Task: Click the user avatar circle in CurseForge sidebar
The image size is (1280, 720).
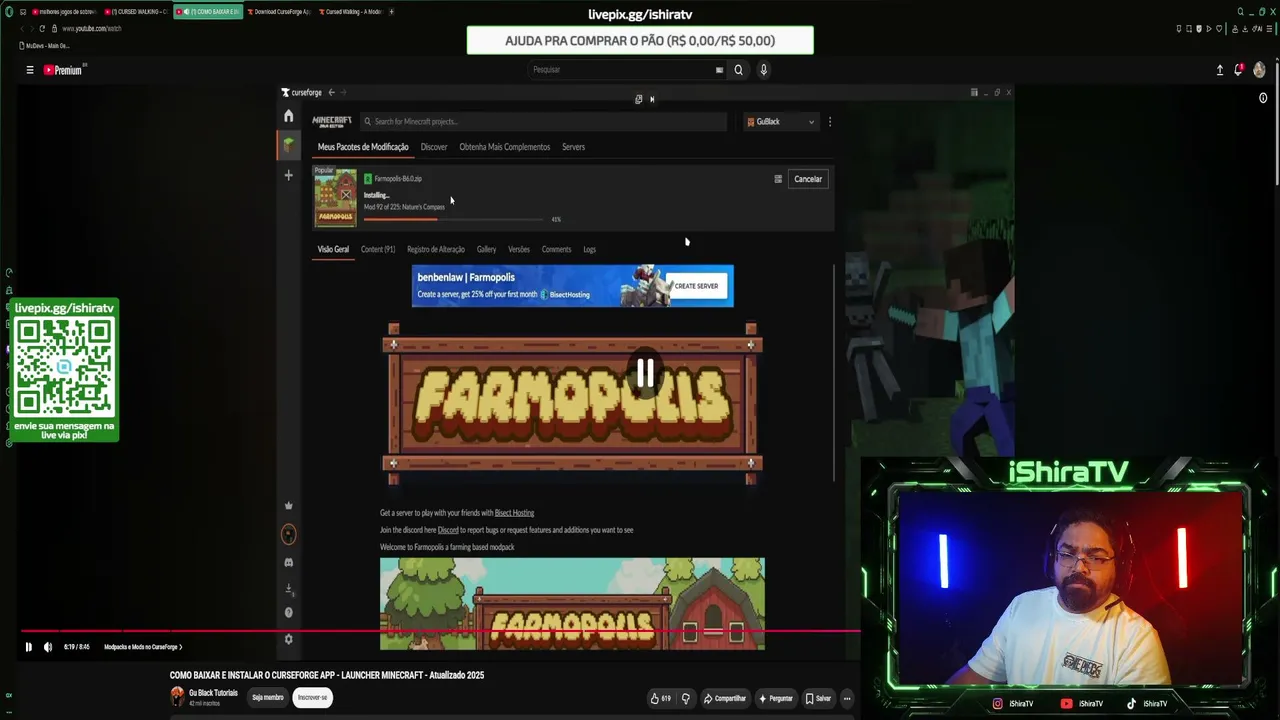Action: point(288,534)
